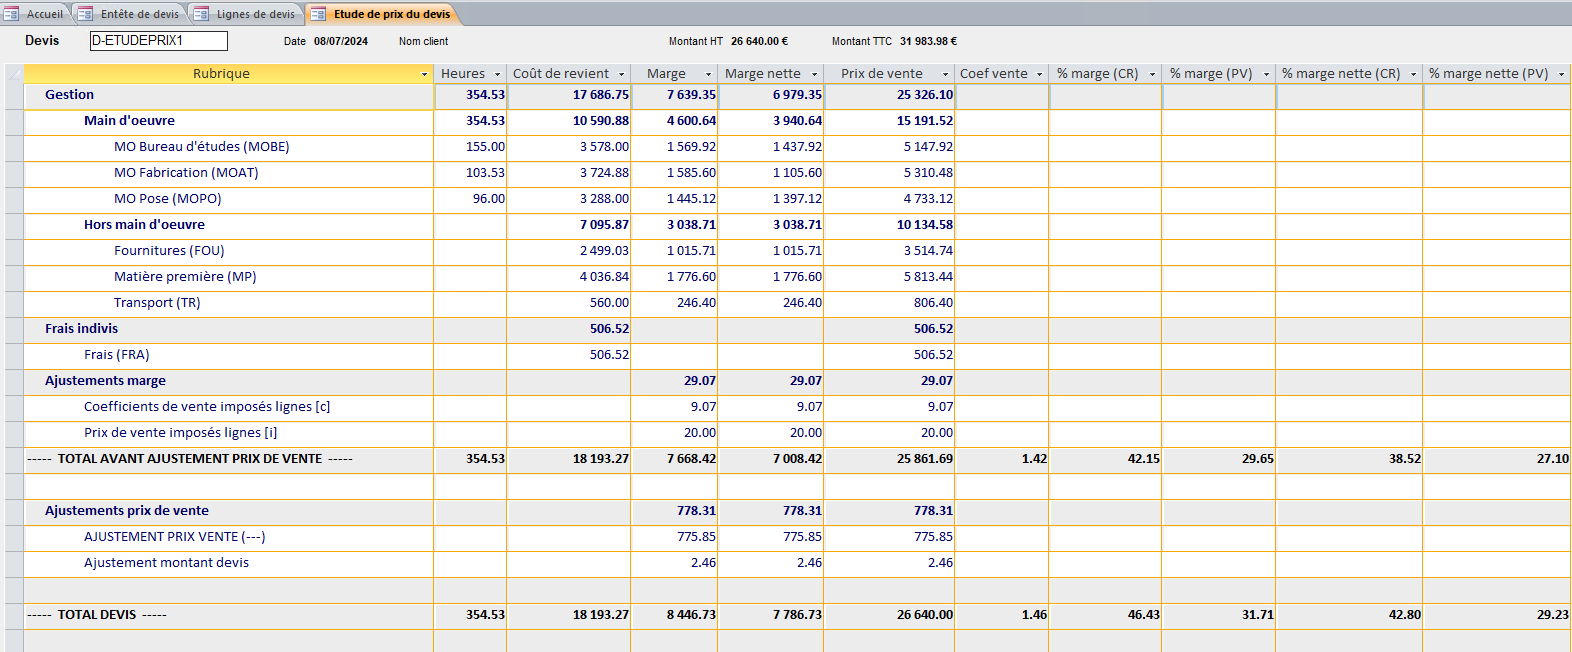This screenshot has width=1572, height=652.
Task: Open the Coef vente column dropdown arrow
Action: click(1039, 74)
